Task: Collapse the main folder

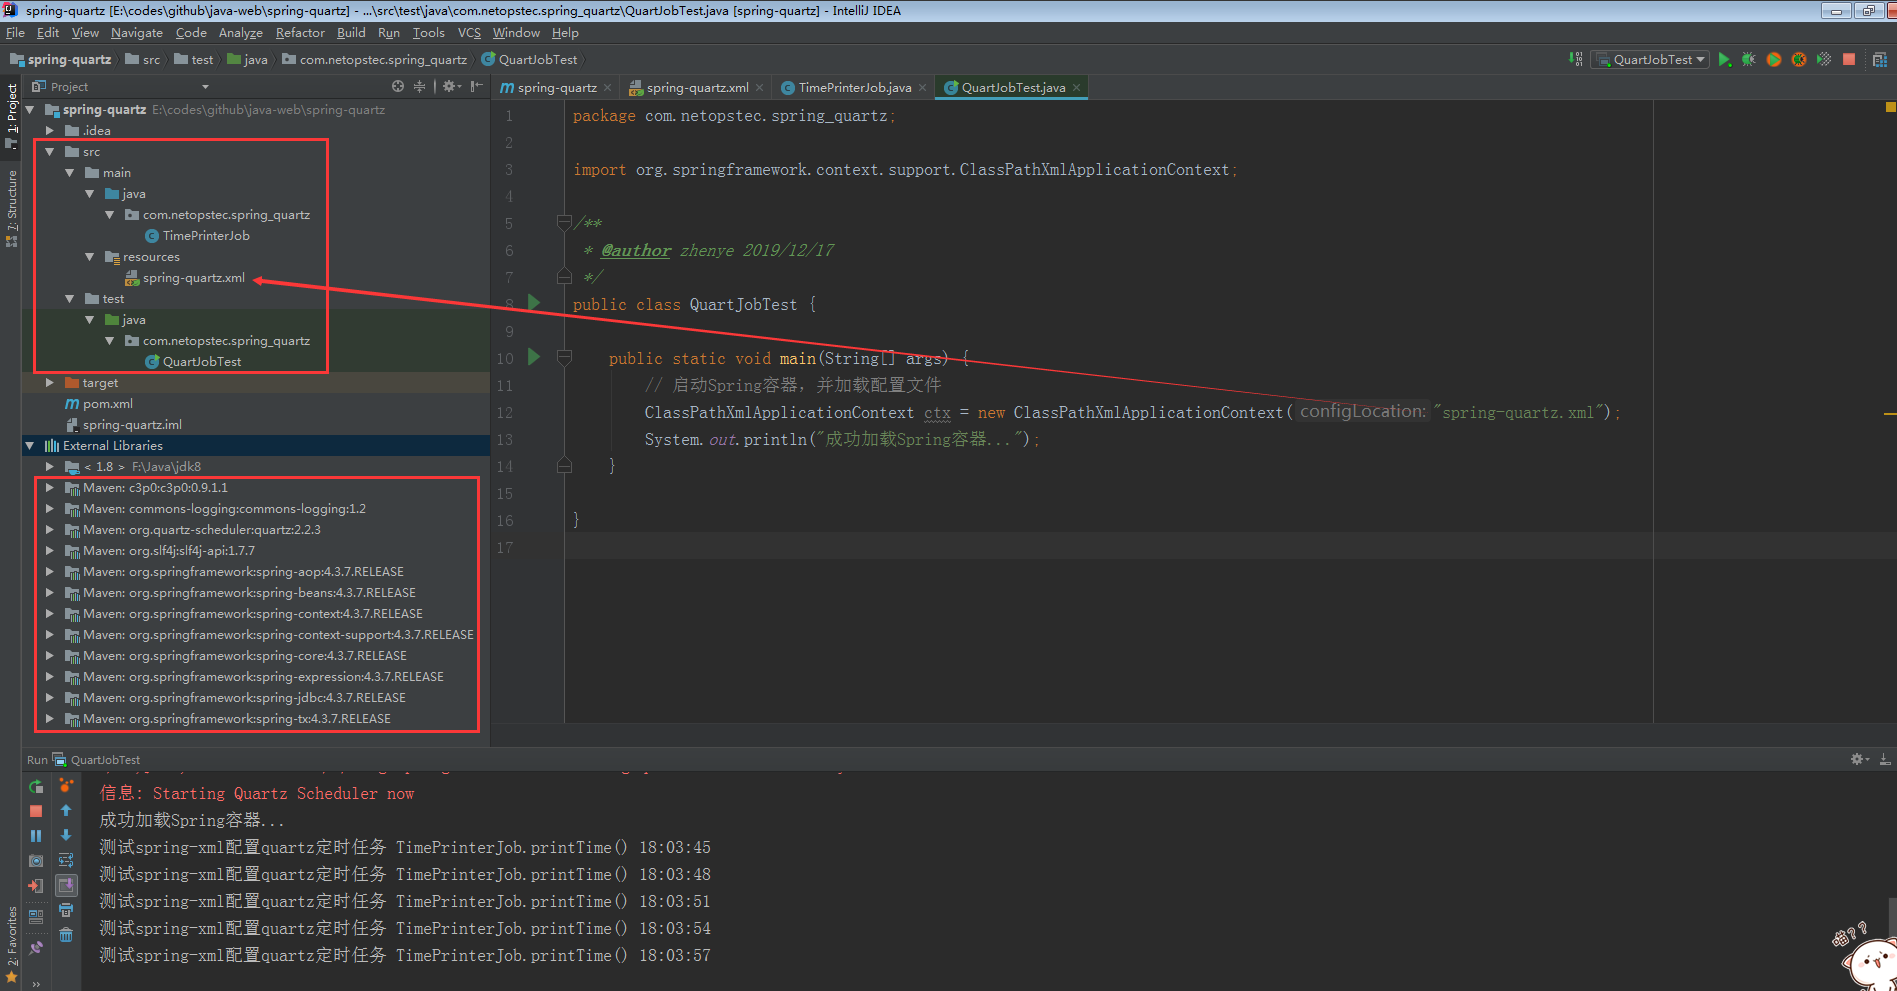Action: point(69,173)
